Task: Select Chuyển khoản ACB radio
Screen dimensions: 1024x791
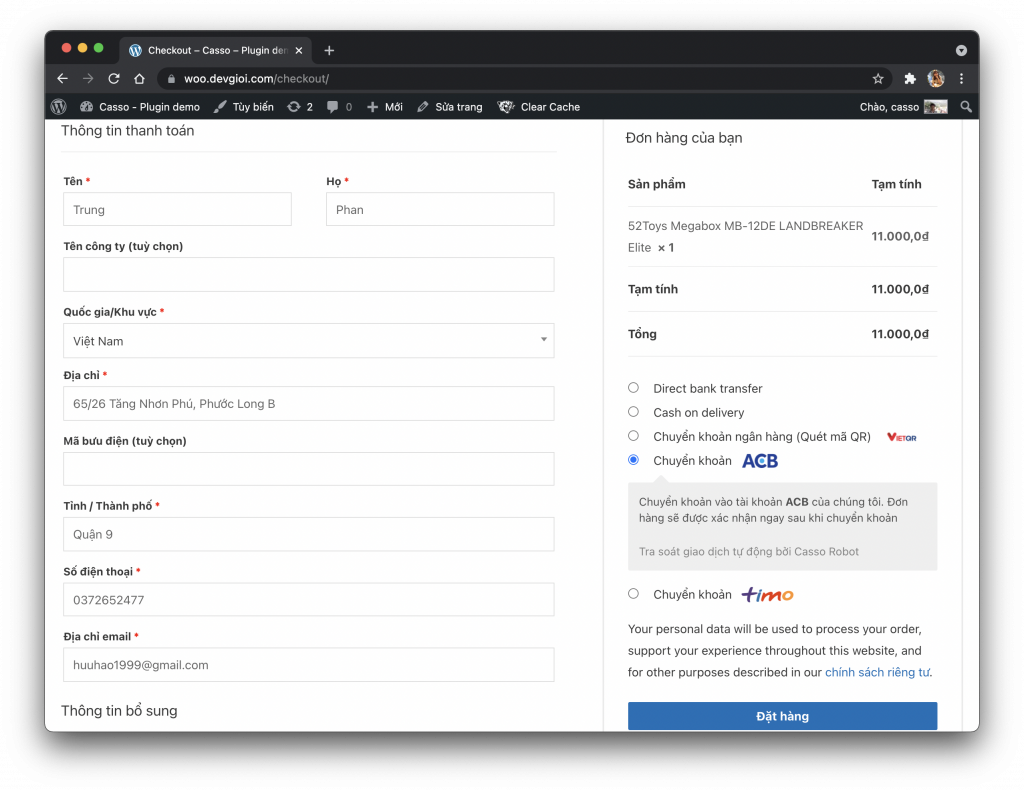Action: (633, 460)
